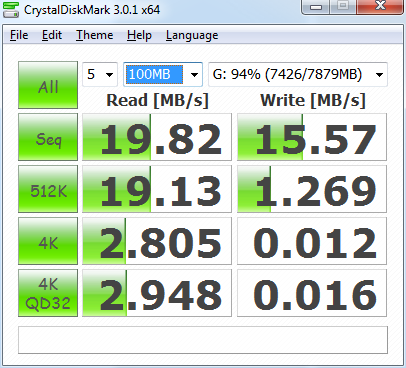Click the 512K read result 19.13

point(157,189)
